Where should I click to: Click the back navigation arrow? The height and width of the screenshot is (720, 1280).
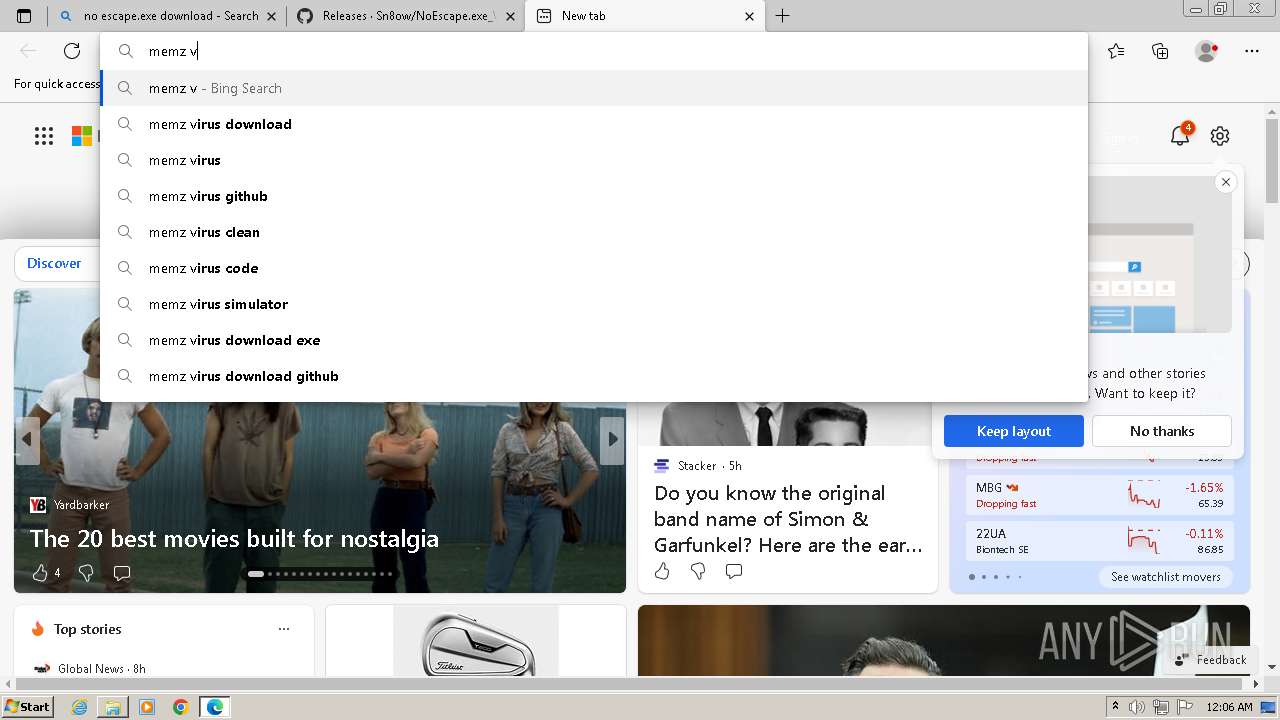28,51
